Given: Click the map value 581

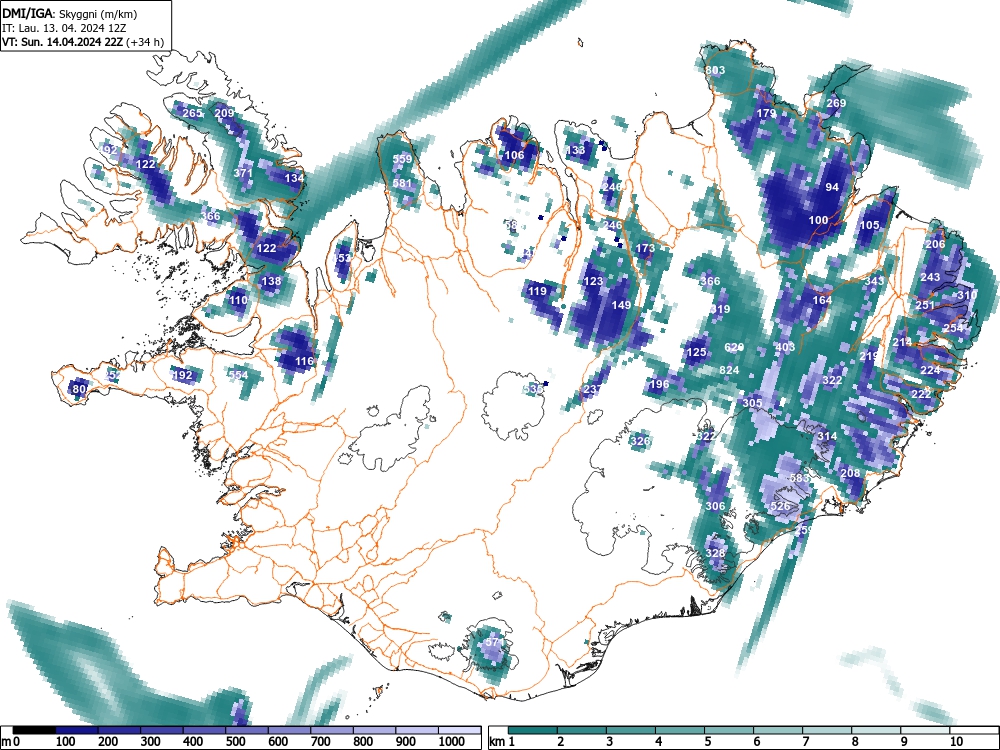Looking at the screenshot, I should 402,183.
